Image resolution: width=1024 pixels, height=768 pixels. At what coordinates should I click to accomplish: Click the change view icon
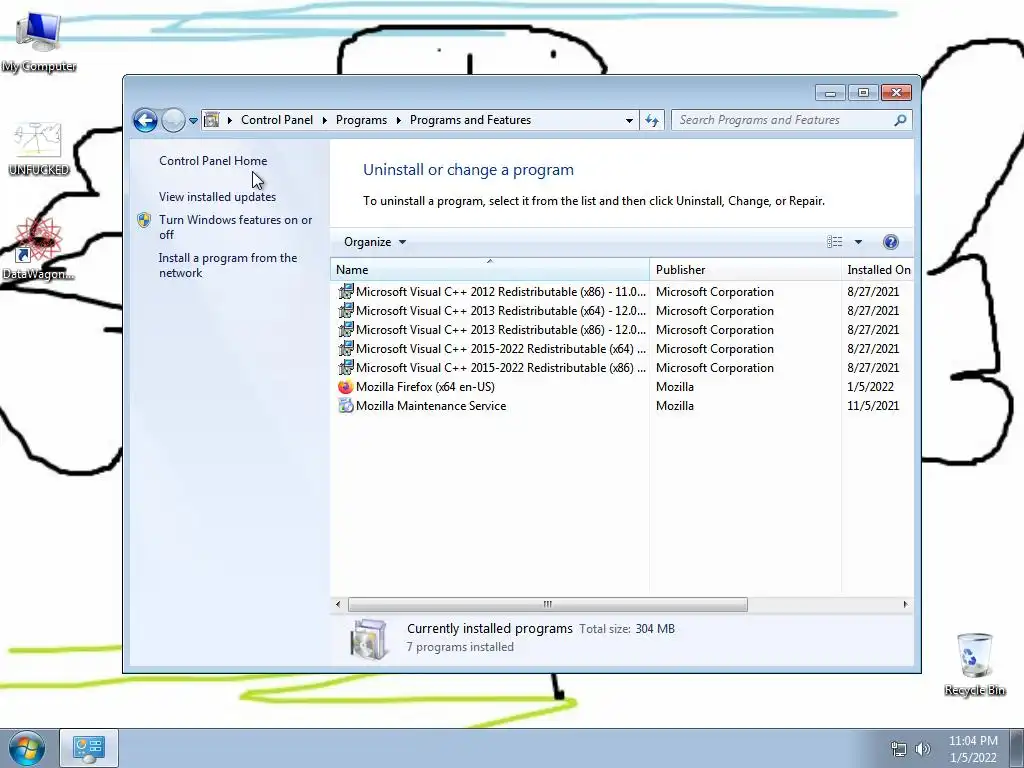coord(835,242)
